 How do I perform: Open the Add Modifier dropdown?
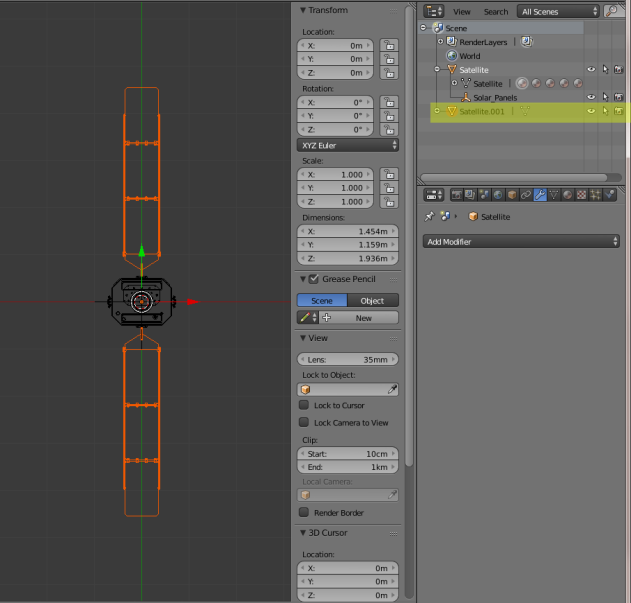click(x=522, y=241)
